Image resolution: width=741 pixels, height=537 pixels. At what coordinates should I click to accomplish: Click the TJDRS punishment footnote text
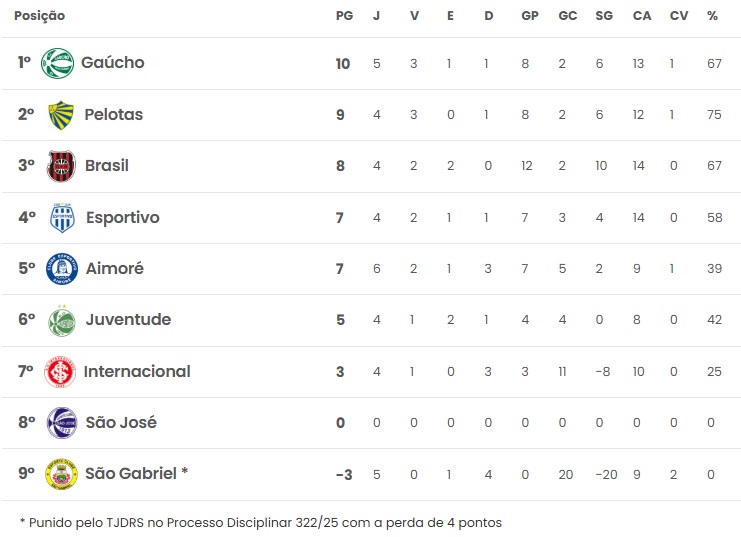coord(260,522)
